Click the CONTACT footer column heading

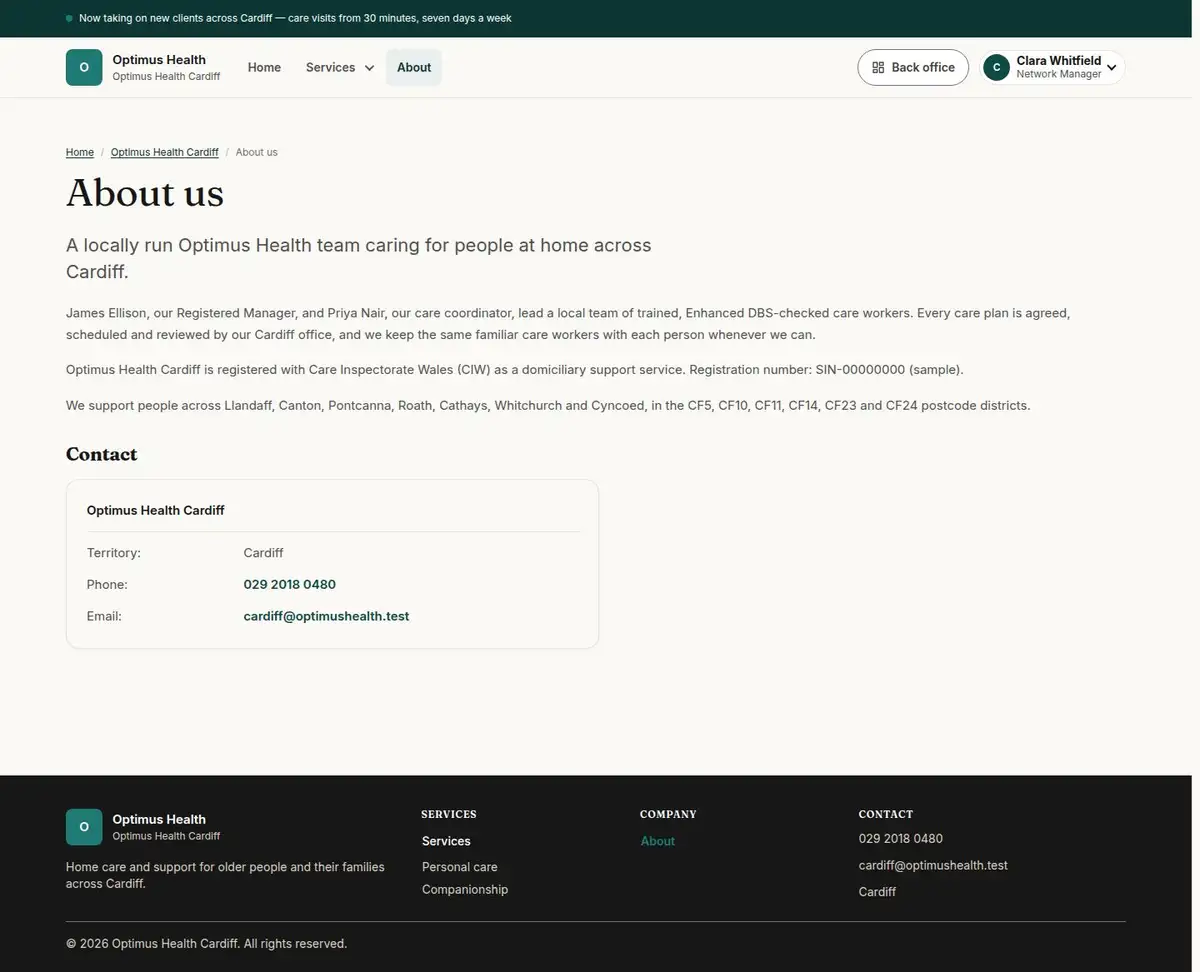(886, 814)
